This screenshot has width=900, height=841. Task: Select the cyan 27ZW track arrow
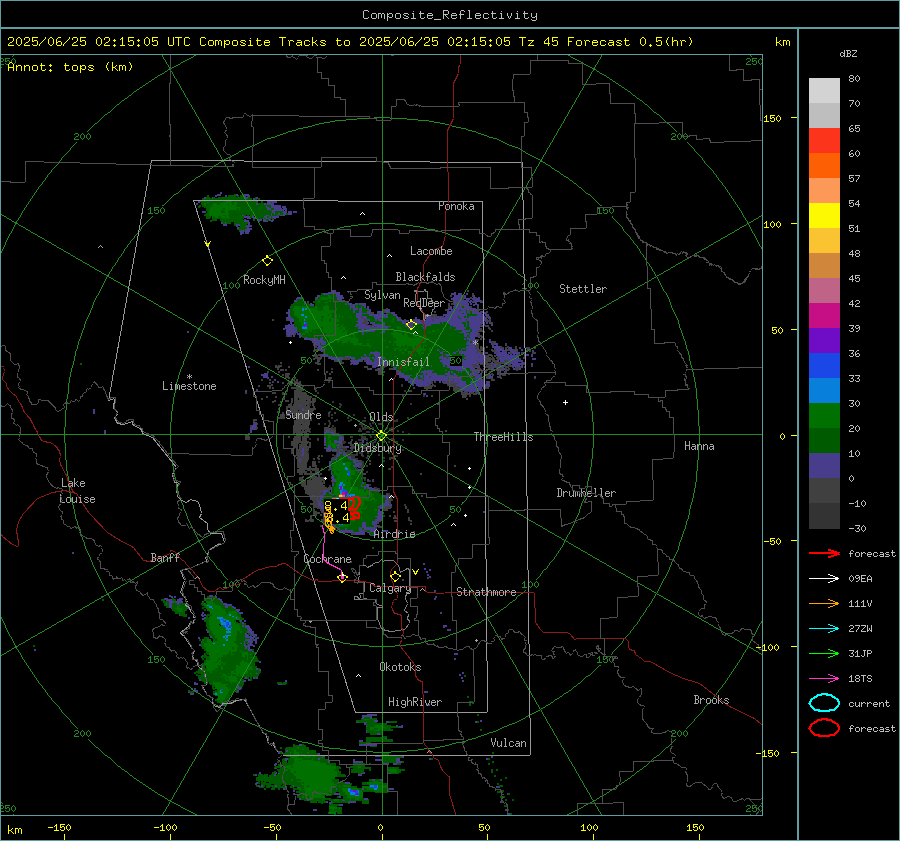pyautogui.click(x=824, y=629)
